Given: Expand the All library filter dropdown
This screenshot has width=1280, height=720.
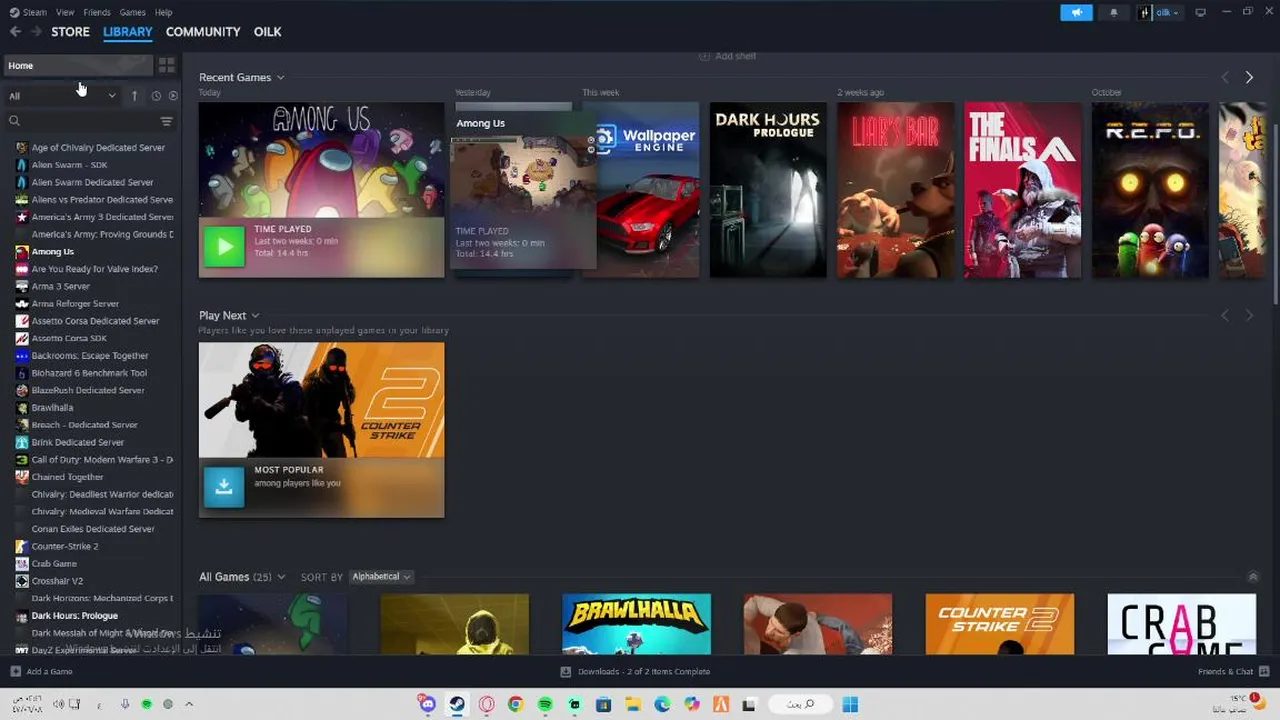Looking at the screenshot, I should tap(62, 96).
